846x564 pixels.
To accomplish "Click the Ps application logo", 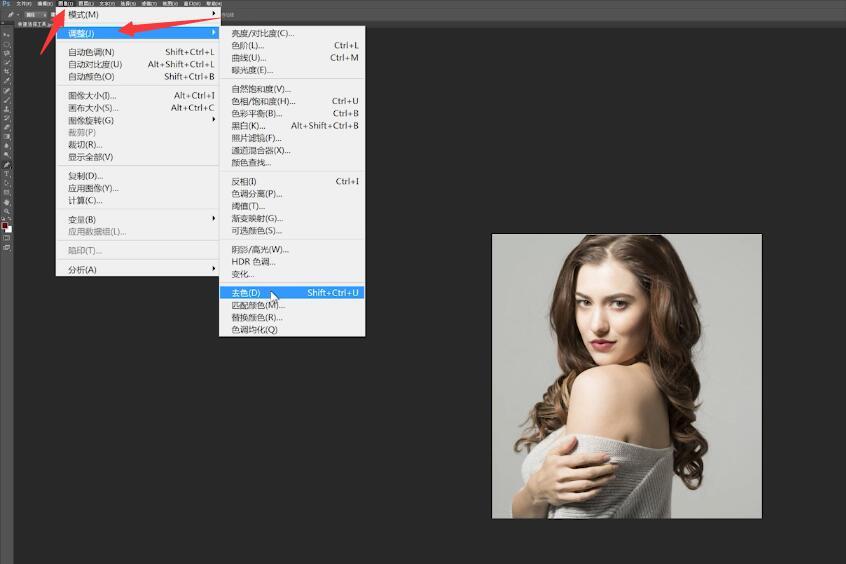I will click(x=6, y=4).
